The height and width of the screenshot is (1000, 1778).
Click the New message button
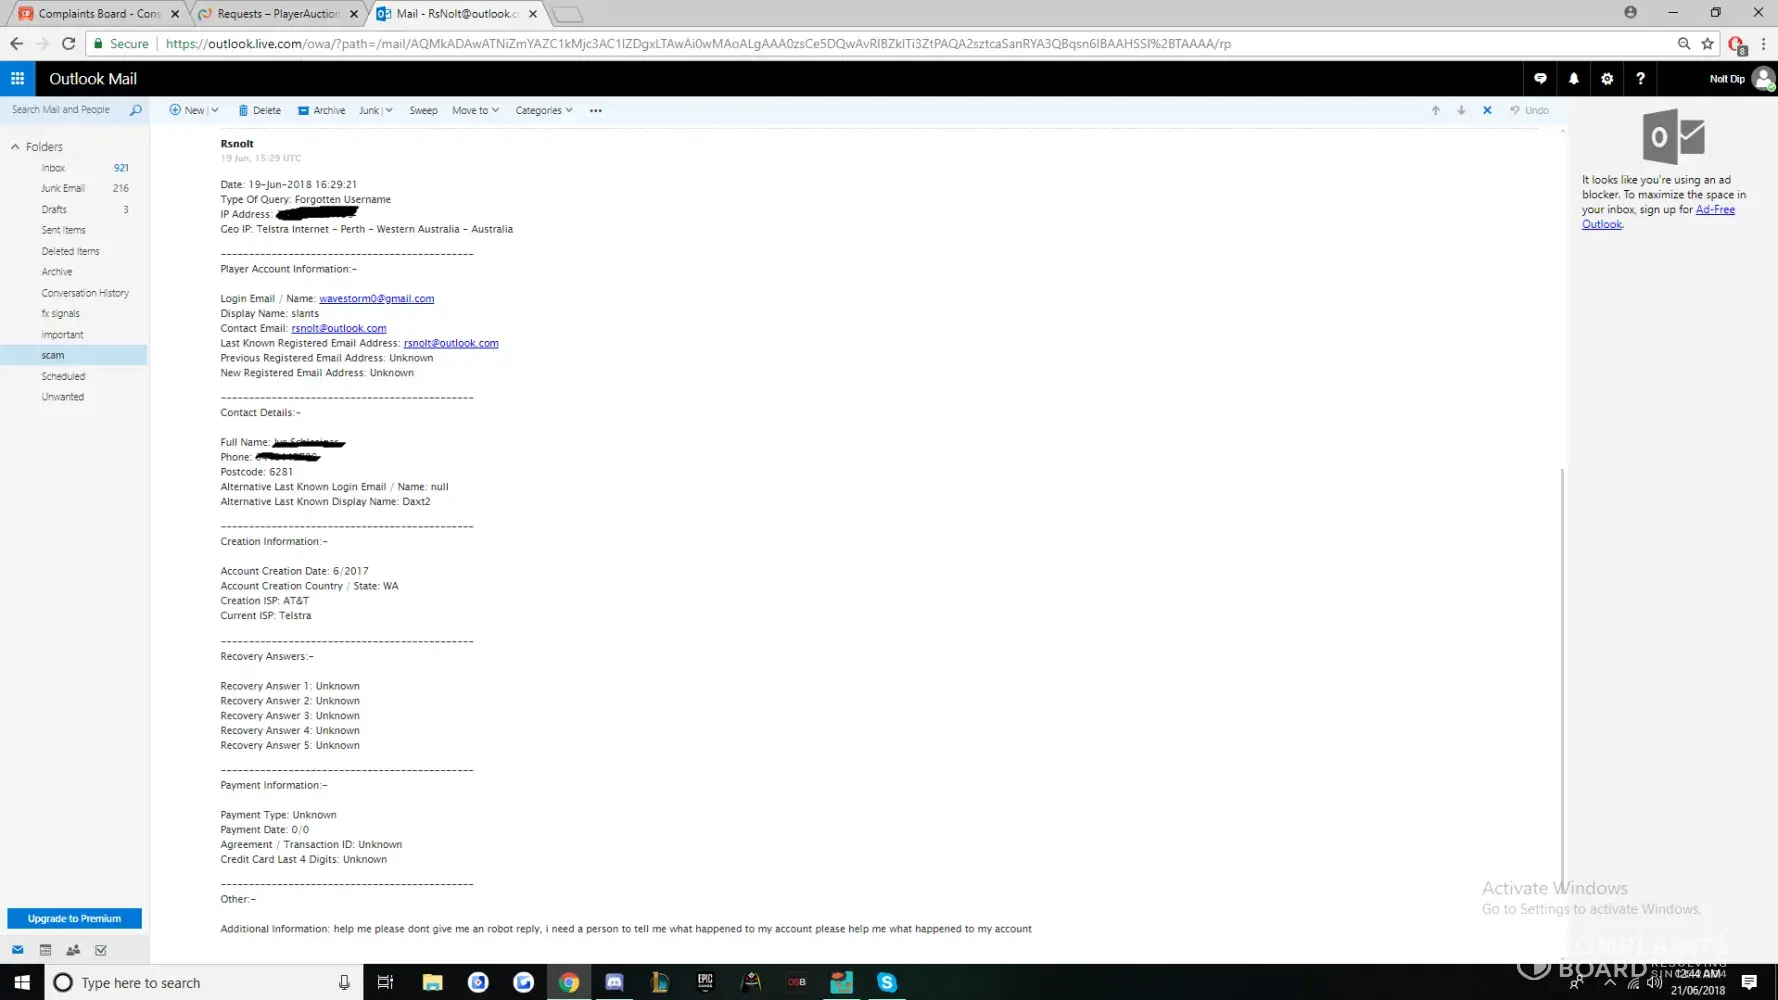coord(187,111)
